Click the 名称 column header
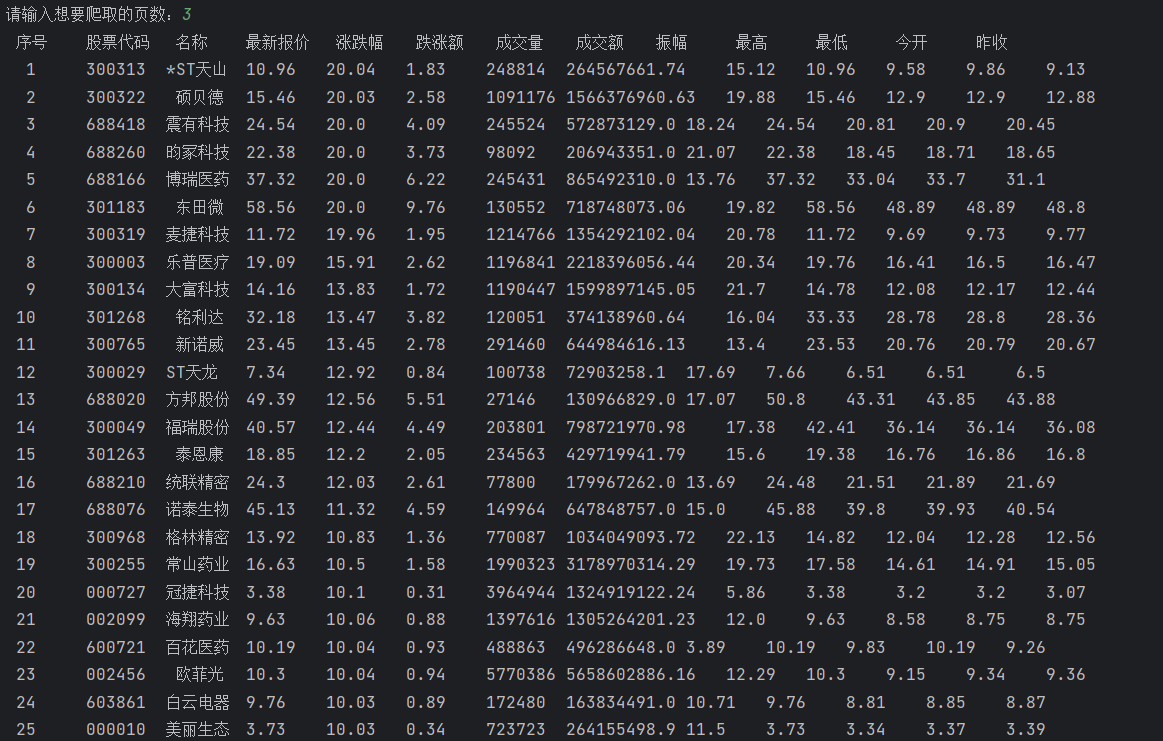1163x741 pixels. tap(191, 42)
